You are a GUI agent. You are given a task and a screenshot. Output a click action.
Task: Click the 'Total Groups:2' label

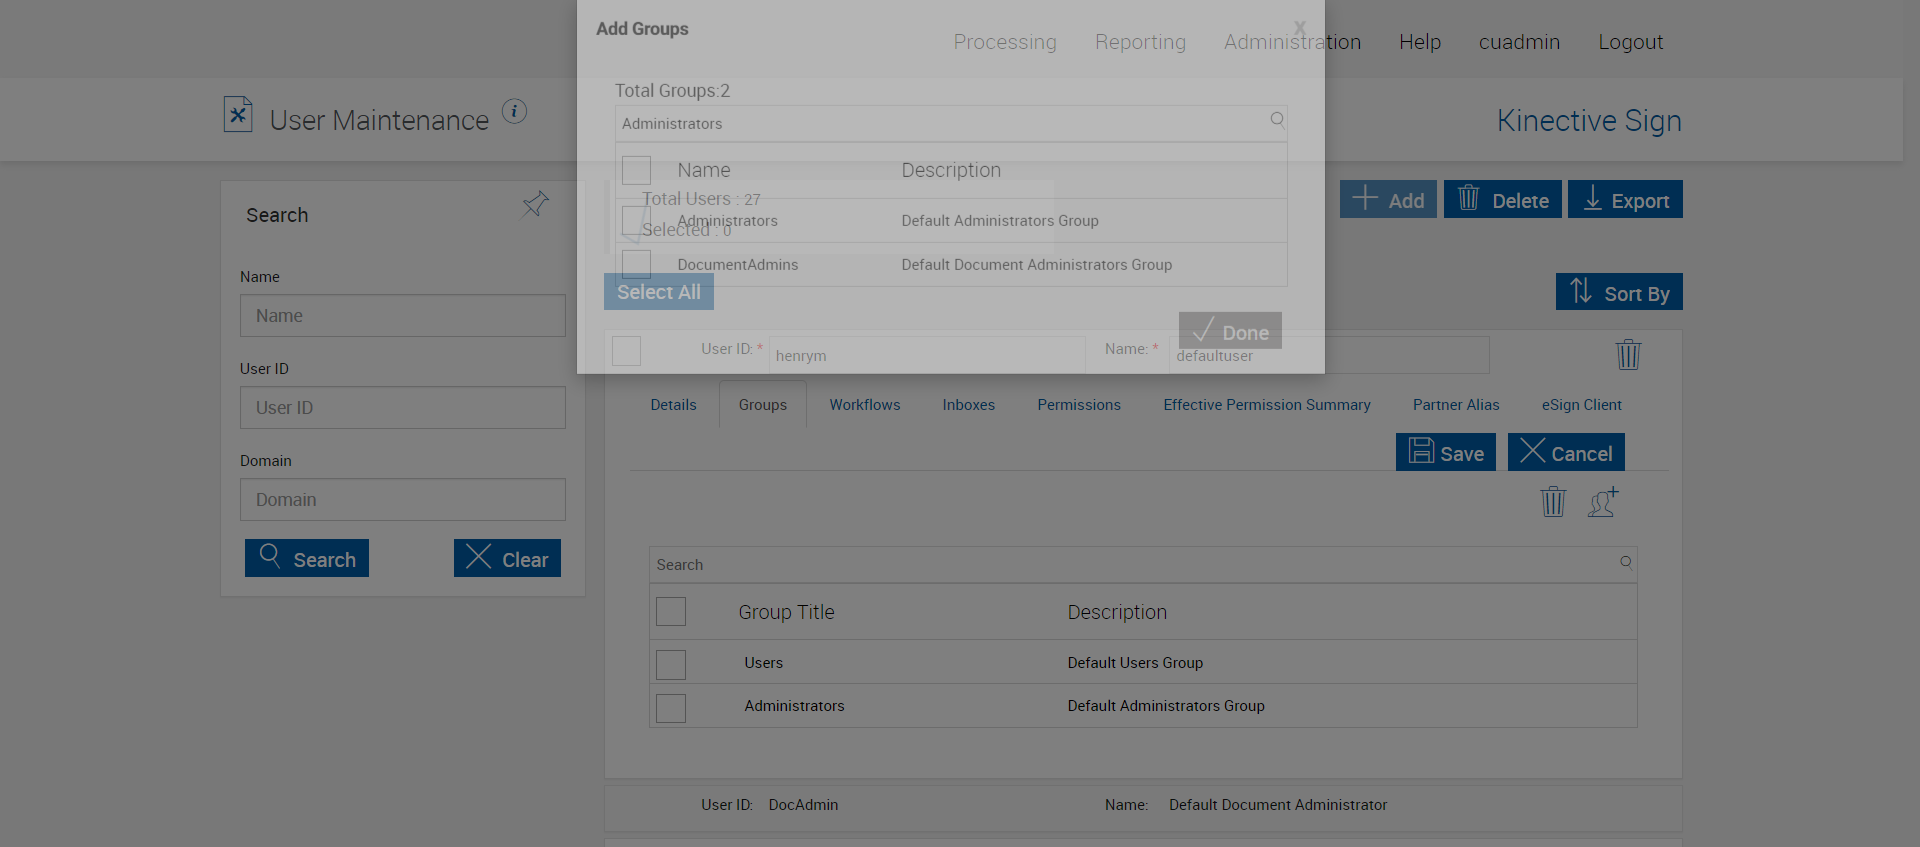coord(672,91)
